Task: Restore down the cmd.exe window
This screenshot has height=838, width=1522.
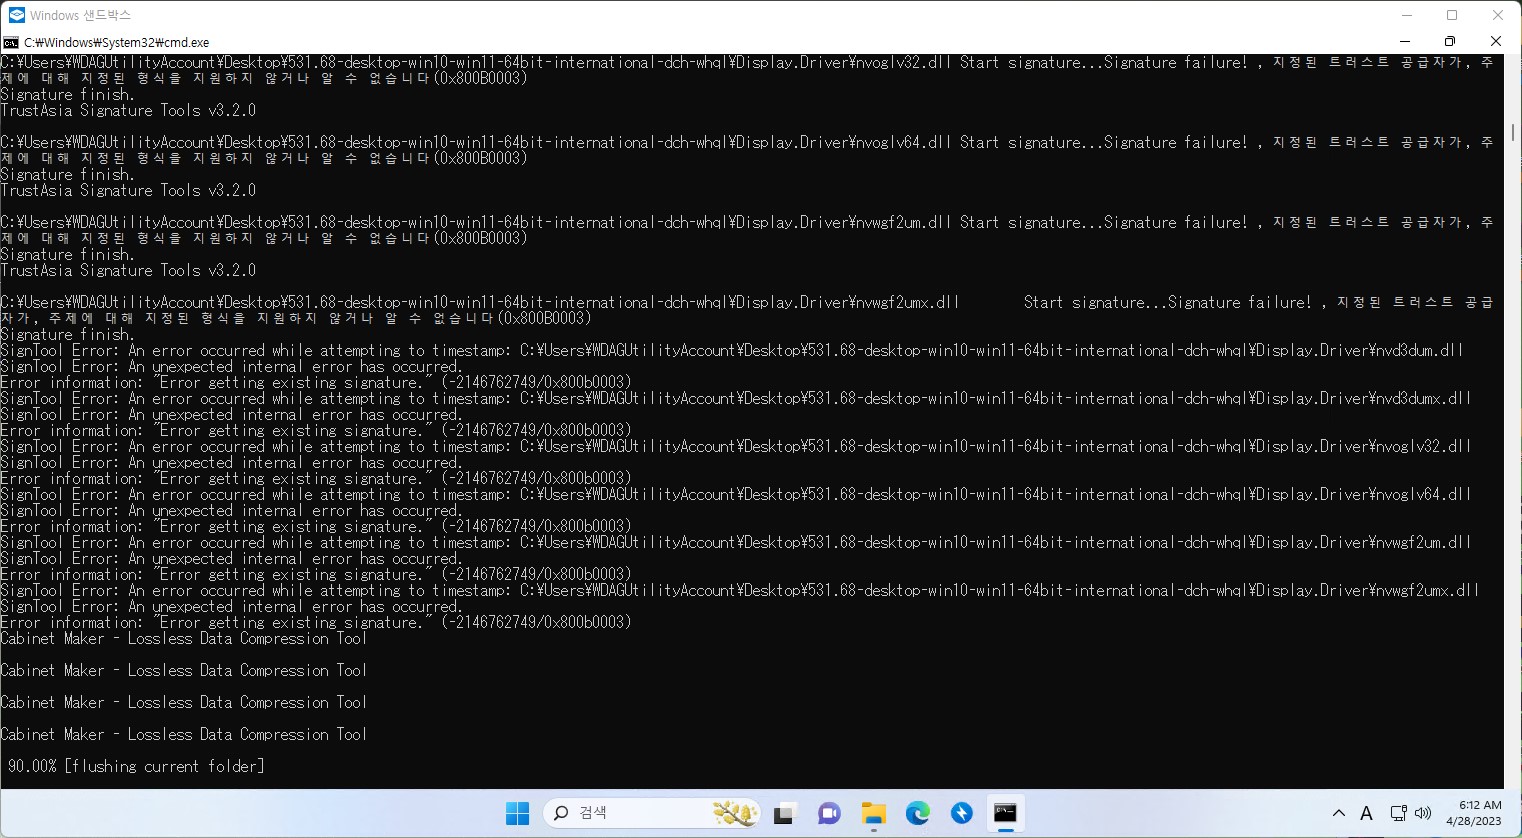Action: point(1449,42)
